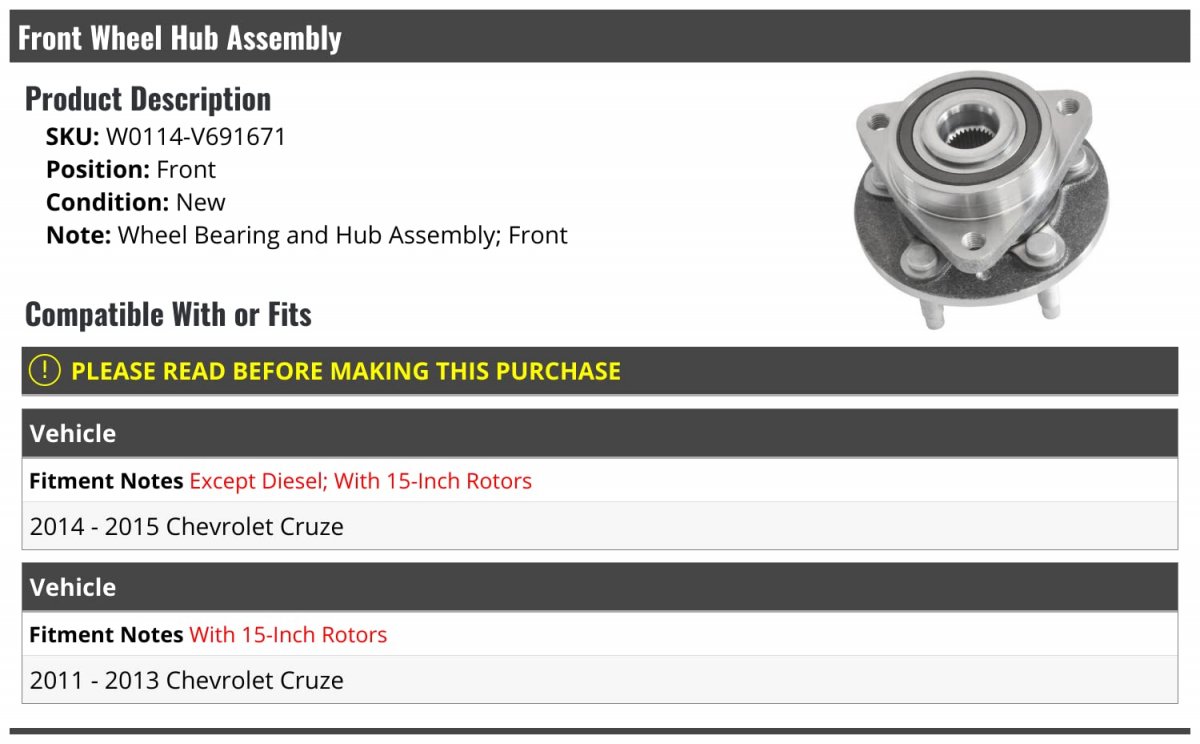Select the Position: Front line

click(x=131, y=170)
